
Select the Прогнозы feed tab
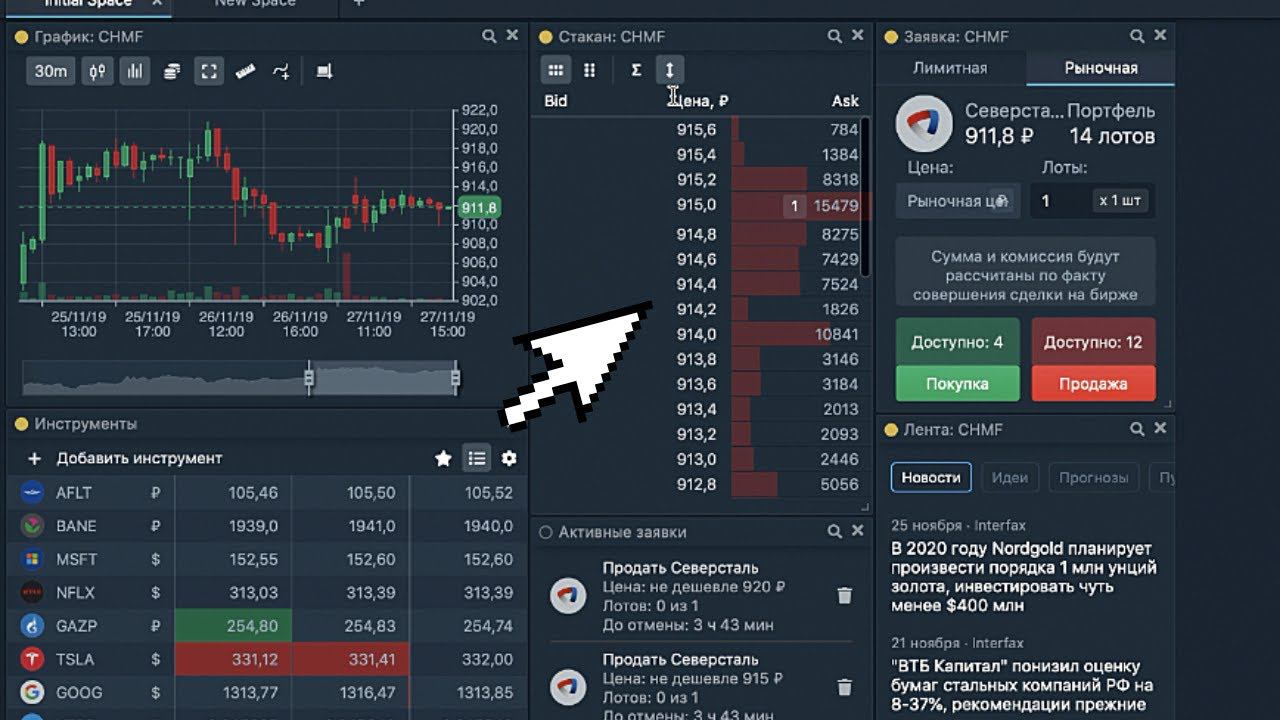point(1094,477)
